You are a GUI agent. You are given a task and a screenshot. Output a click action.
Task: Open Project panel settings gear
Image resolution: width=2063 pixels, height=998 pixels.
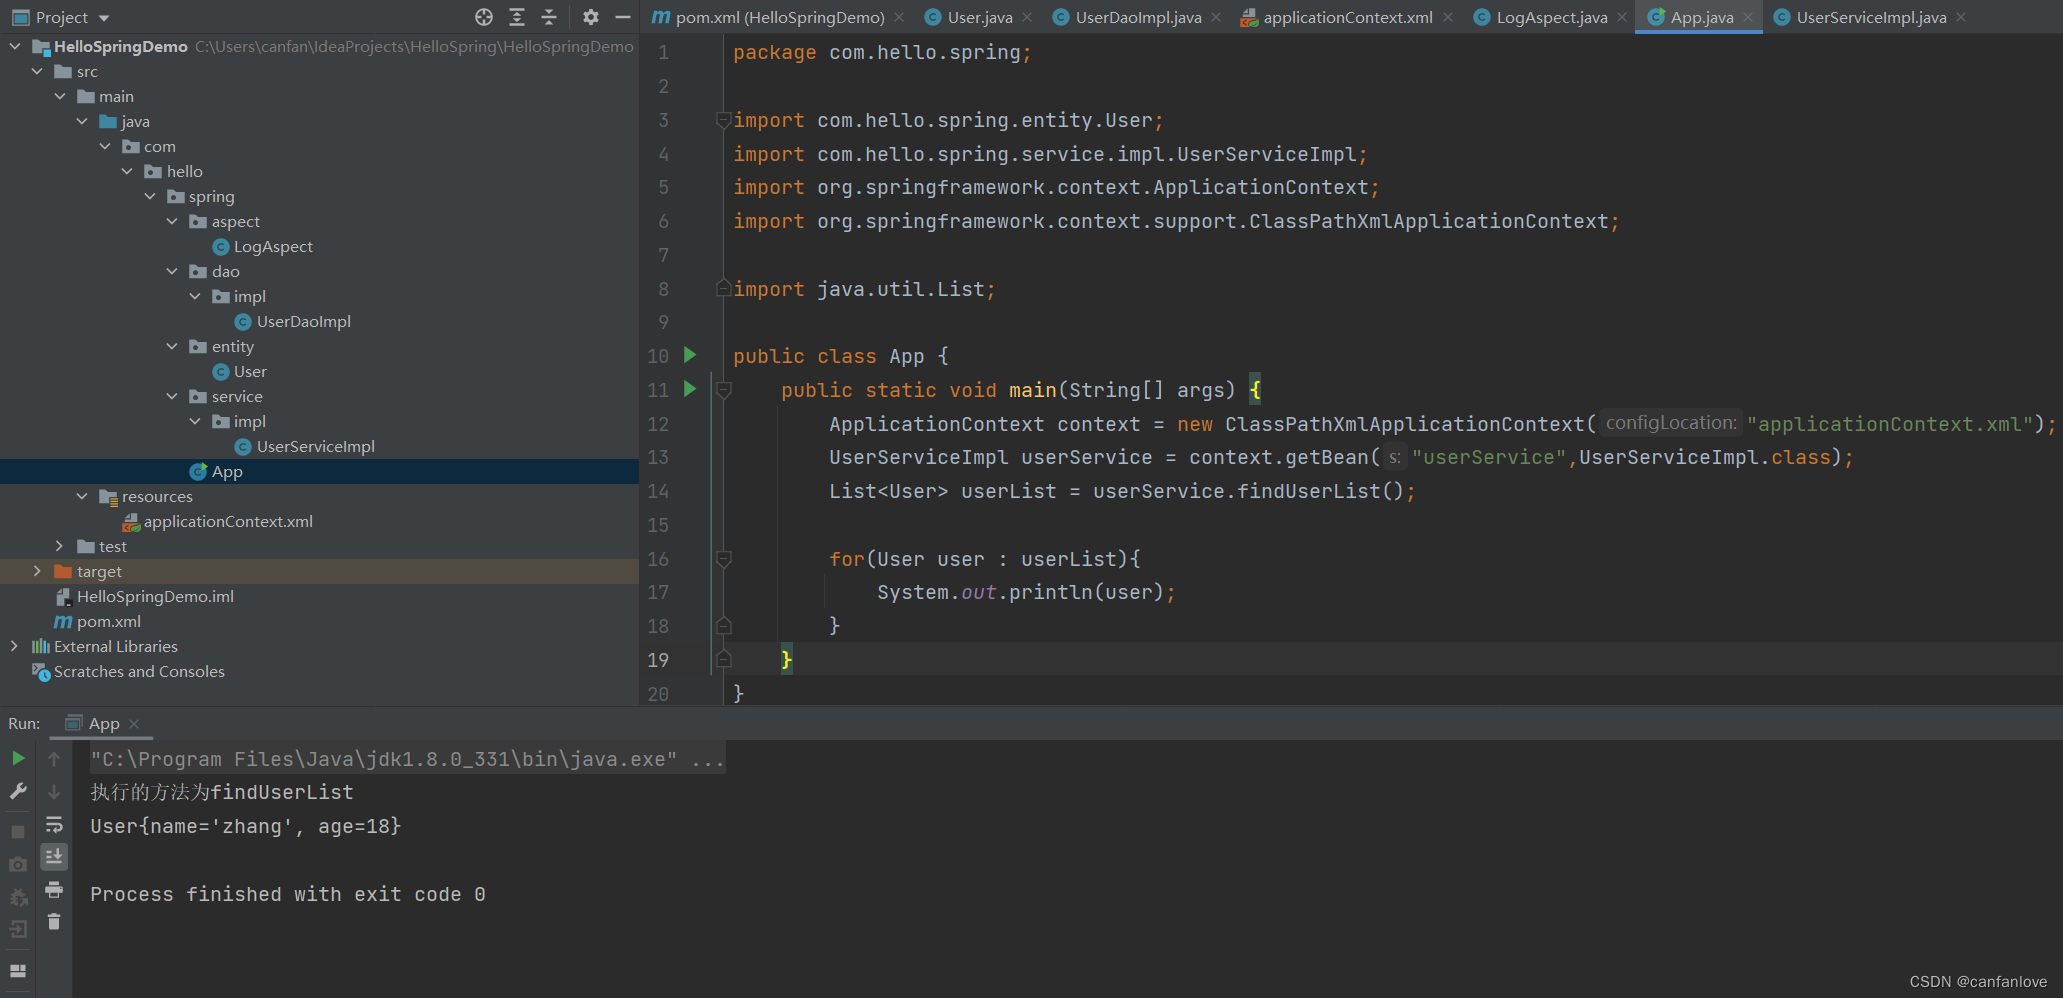[591, 17]
